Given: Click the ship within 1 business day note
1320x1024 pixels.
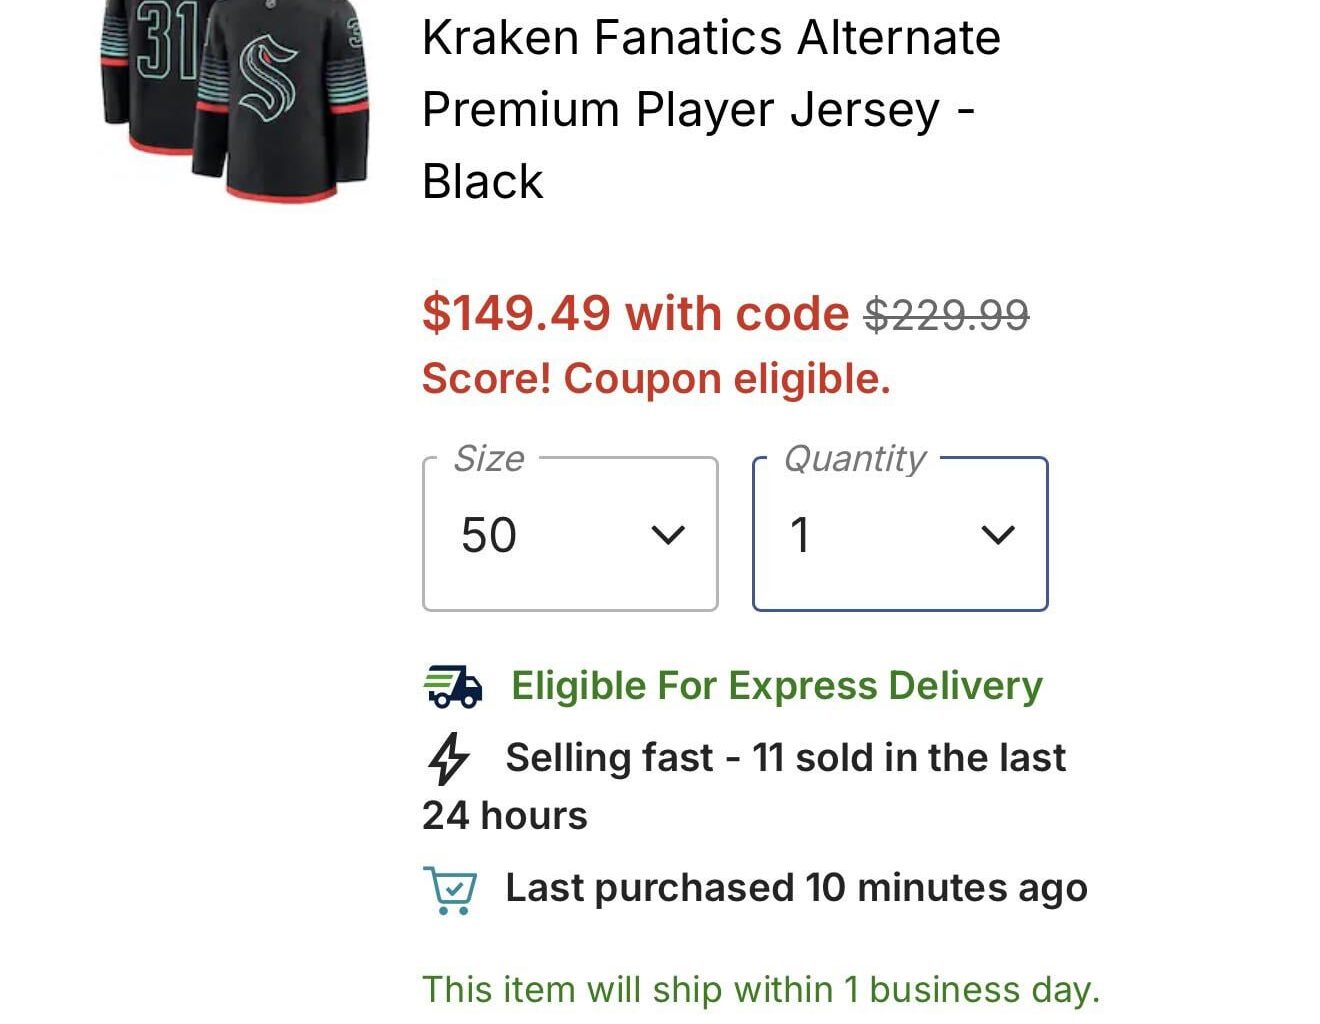Looking at the screenshot, I should point(760,989).
